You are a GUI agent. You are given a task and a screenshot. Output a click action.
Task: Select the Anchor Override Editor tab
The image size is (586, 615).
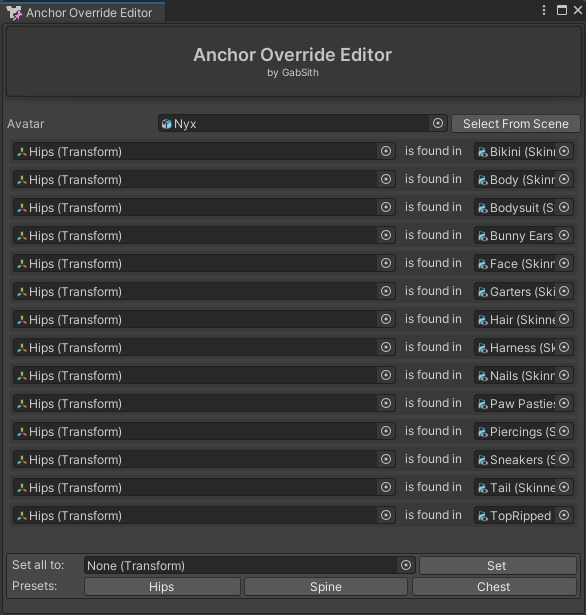(82, 13)
